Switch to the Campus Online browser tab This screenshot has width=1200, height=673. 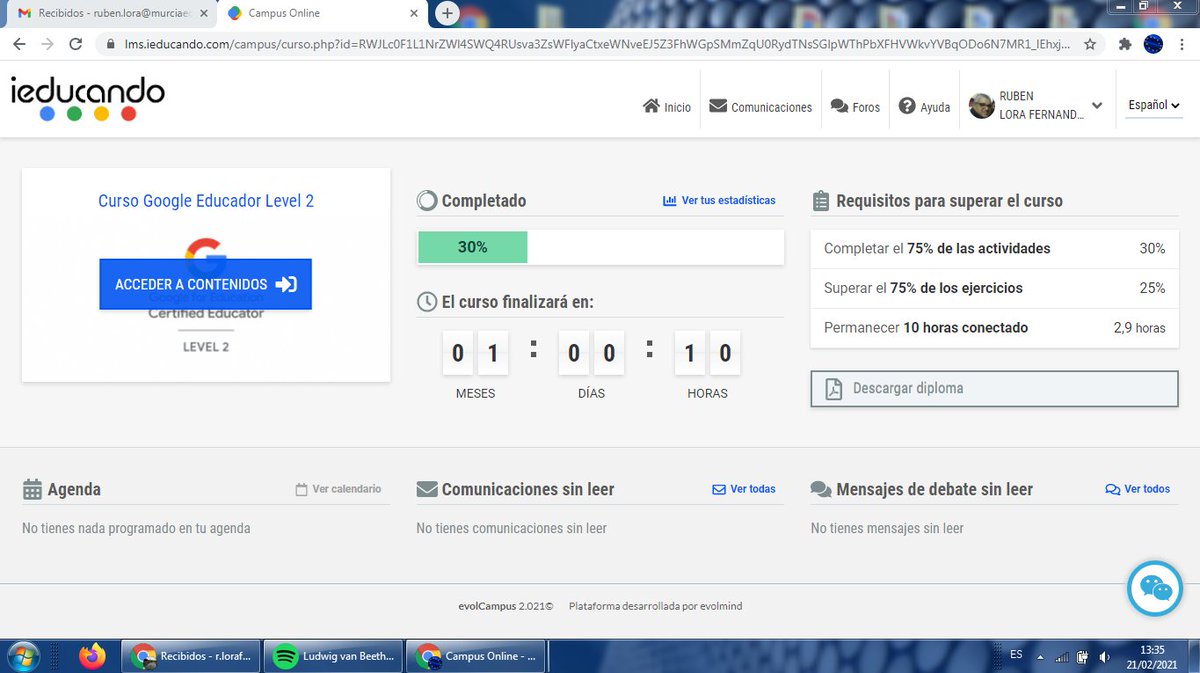[322, 14]
